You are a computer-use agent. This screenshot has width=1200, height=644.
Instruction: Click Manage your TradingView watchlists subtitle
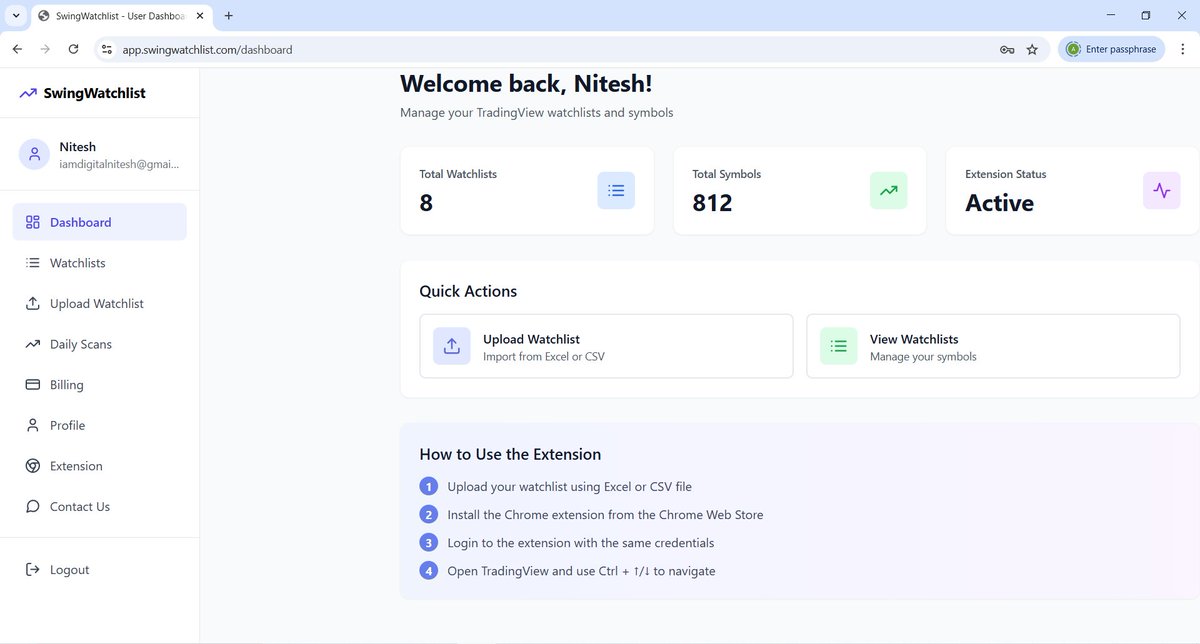click(537, 113)
